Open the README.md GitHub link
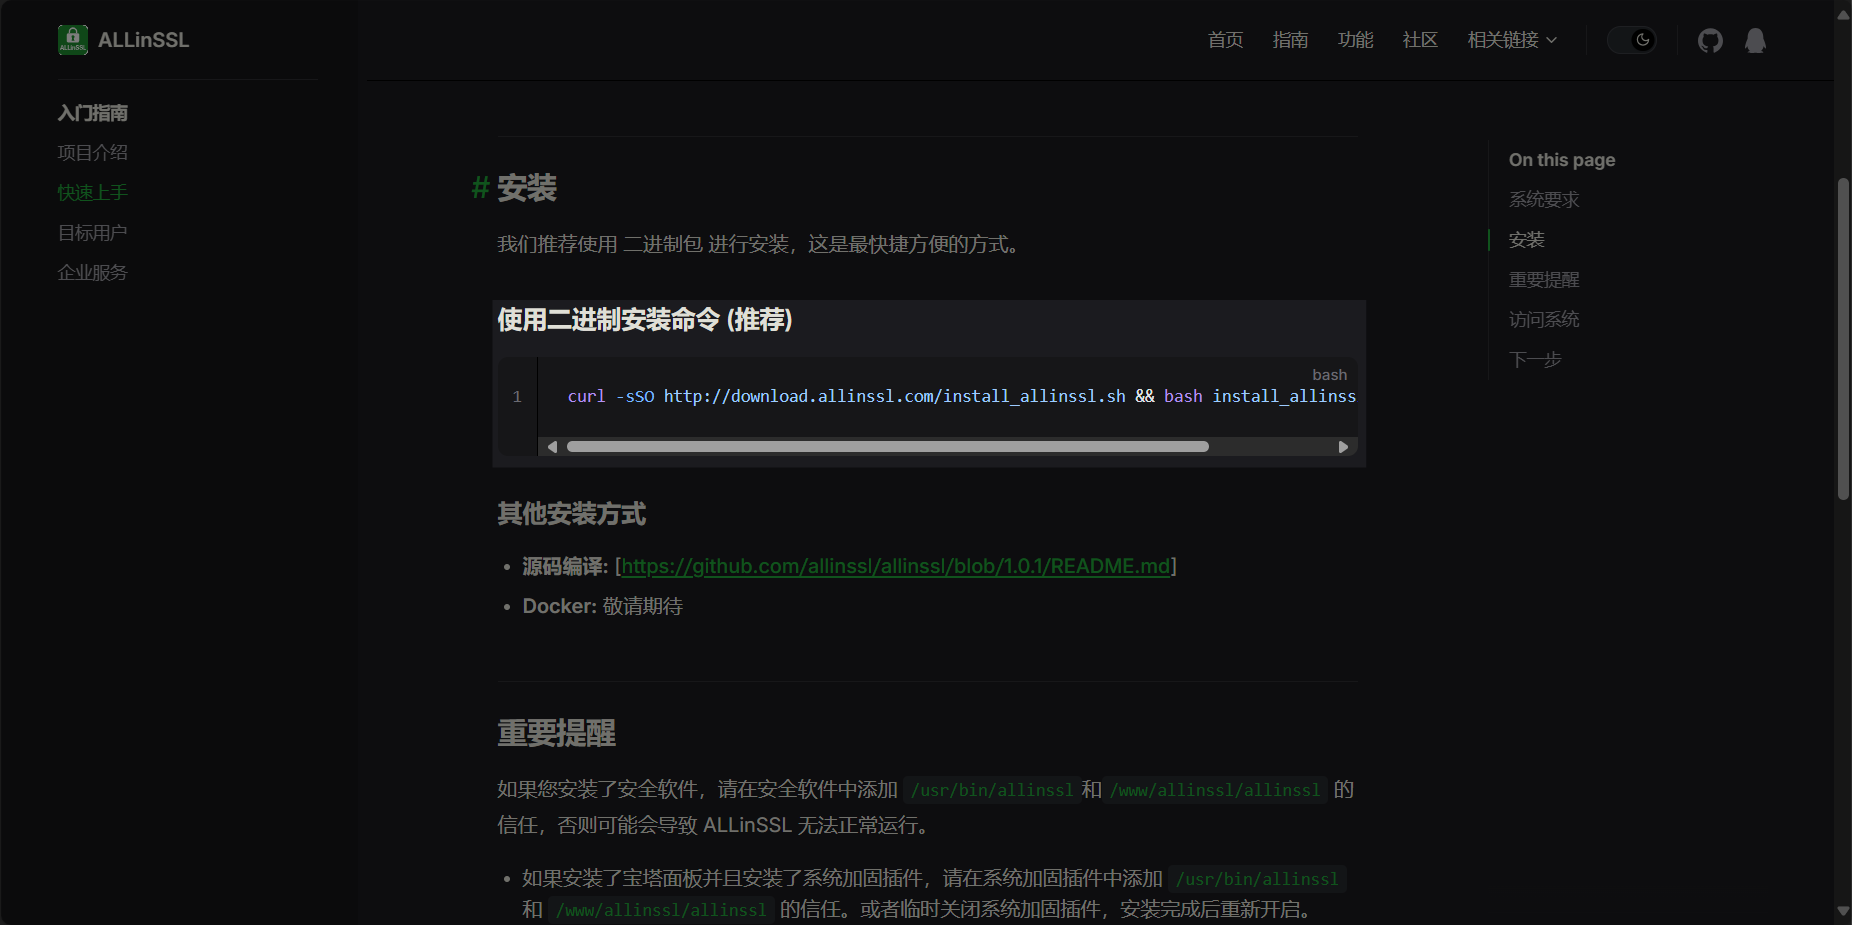1852x925 pixels. [895, 566]
